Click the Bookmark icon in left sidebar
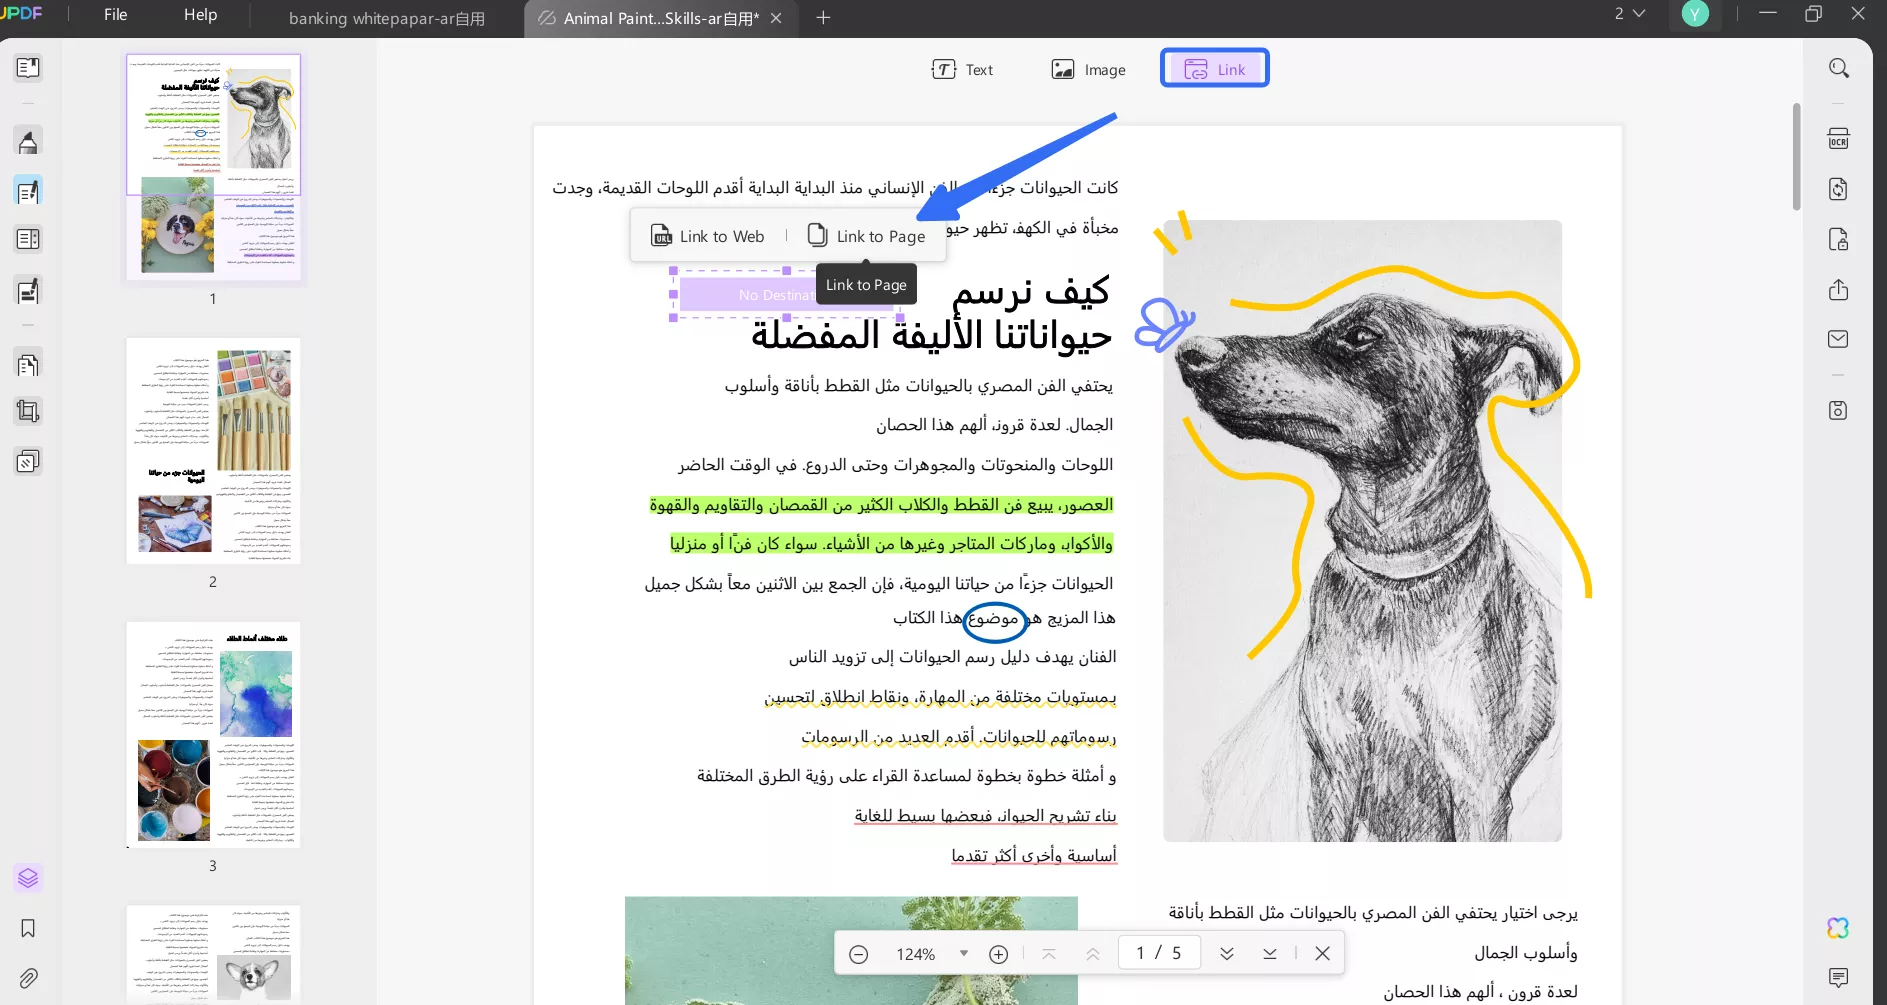Viewport: 1887px width, 1005px height. (28, 929)
